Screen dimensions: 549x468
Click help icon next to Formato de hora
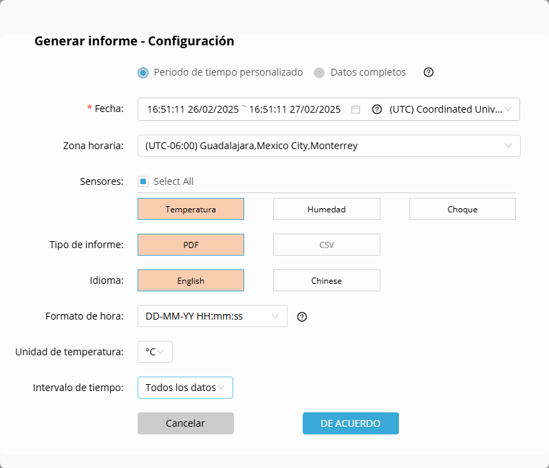tap(302, 317)
